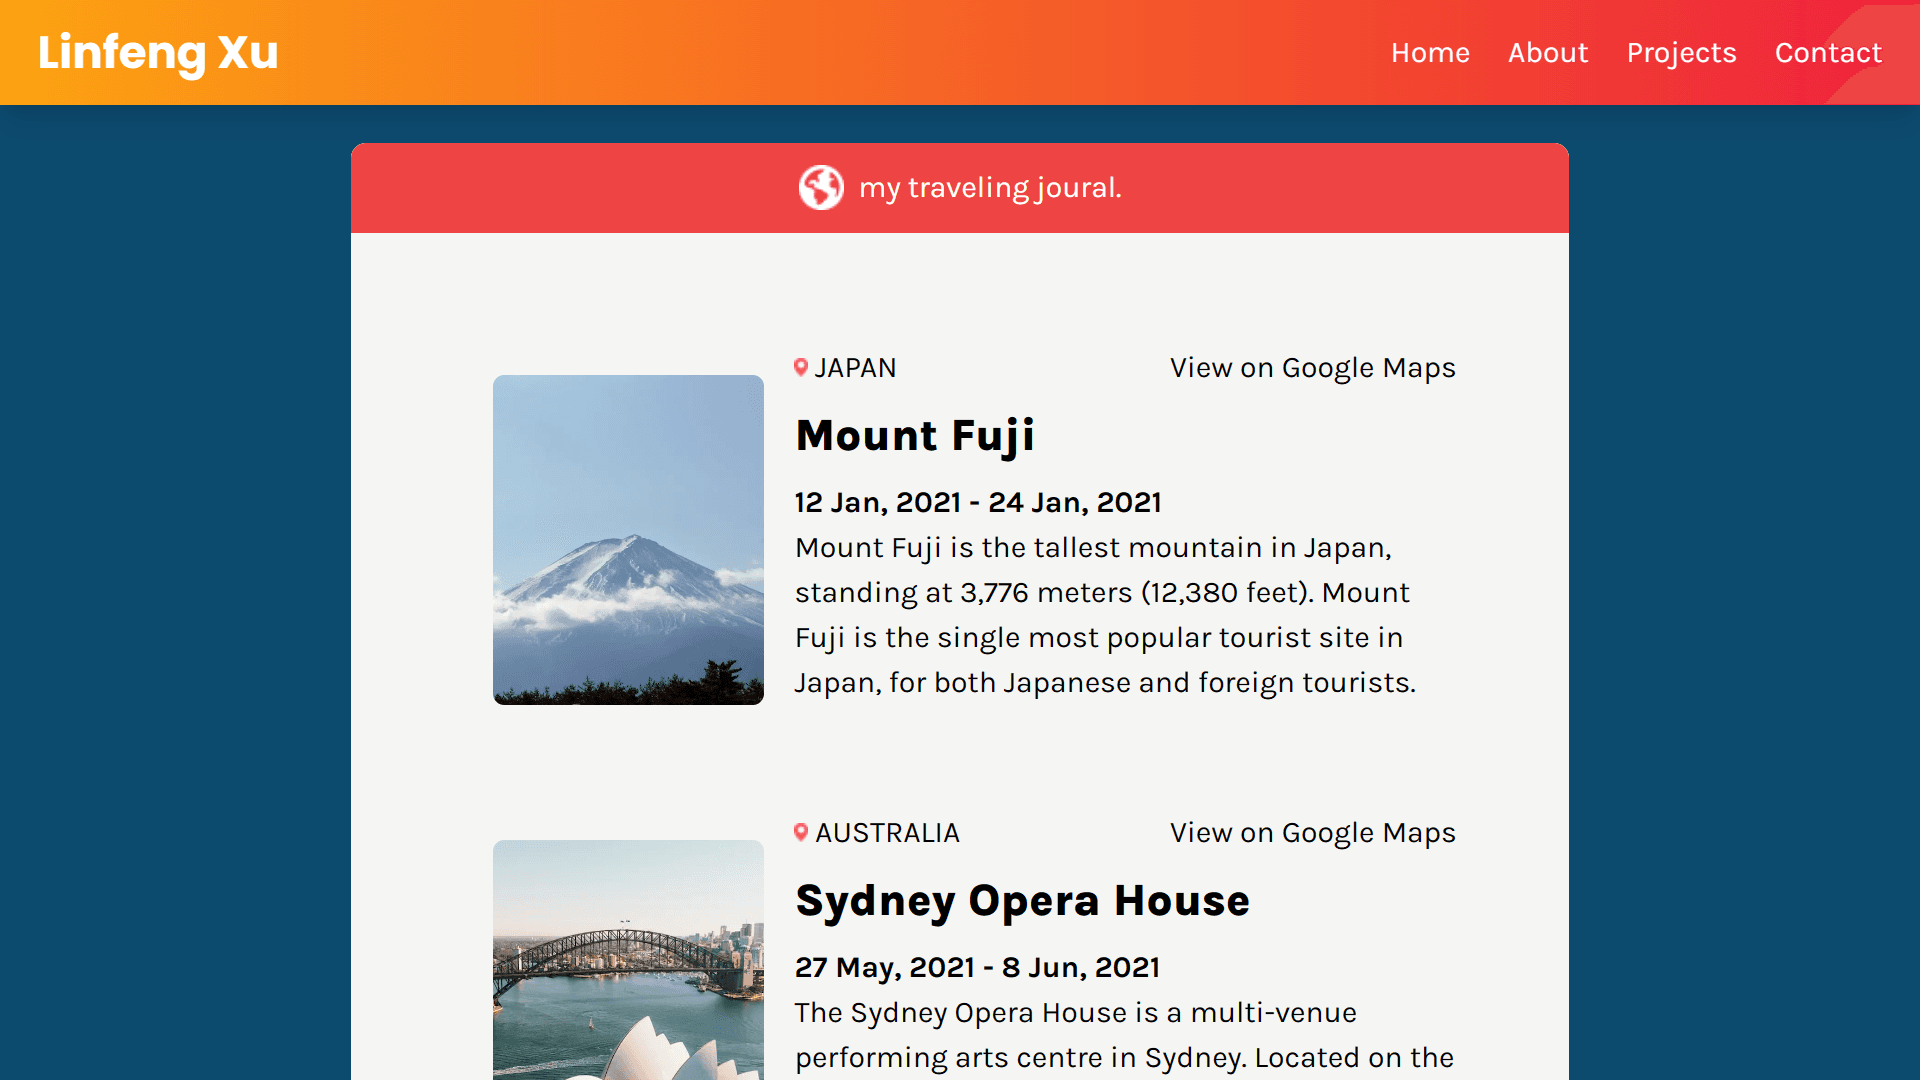The image size is (1920, 1080).
Task: Click the Mount Fuji description paragraph
Action: click(1105, 615)
